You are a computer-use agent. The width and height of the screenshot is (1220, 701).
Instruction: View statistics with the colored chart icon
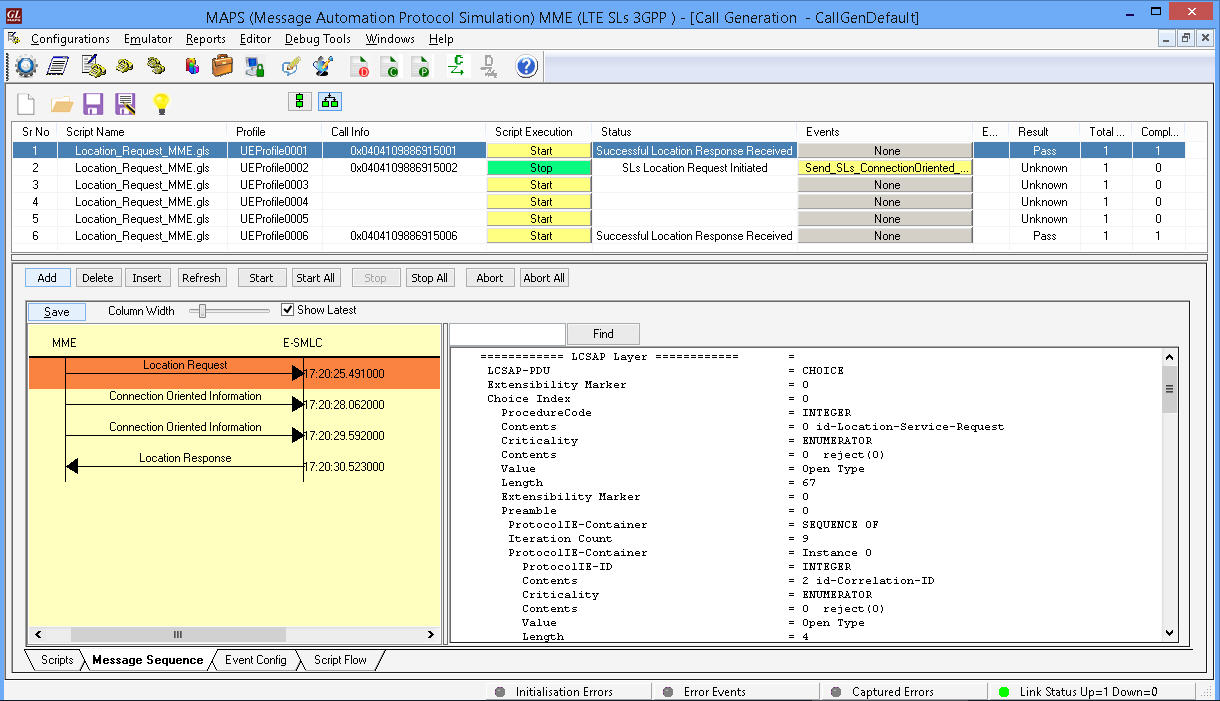tap(190, 66)
